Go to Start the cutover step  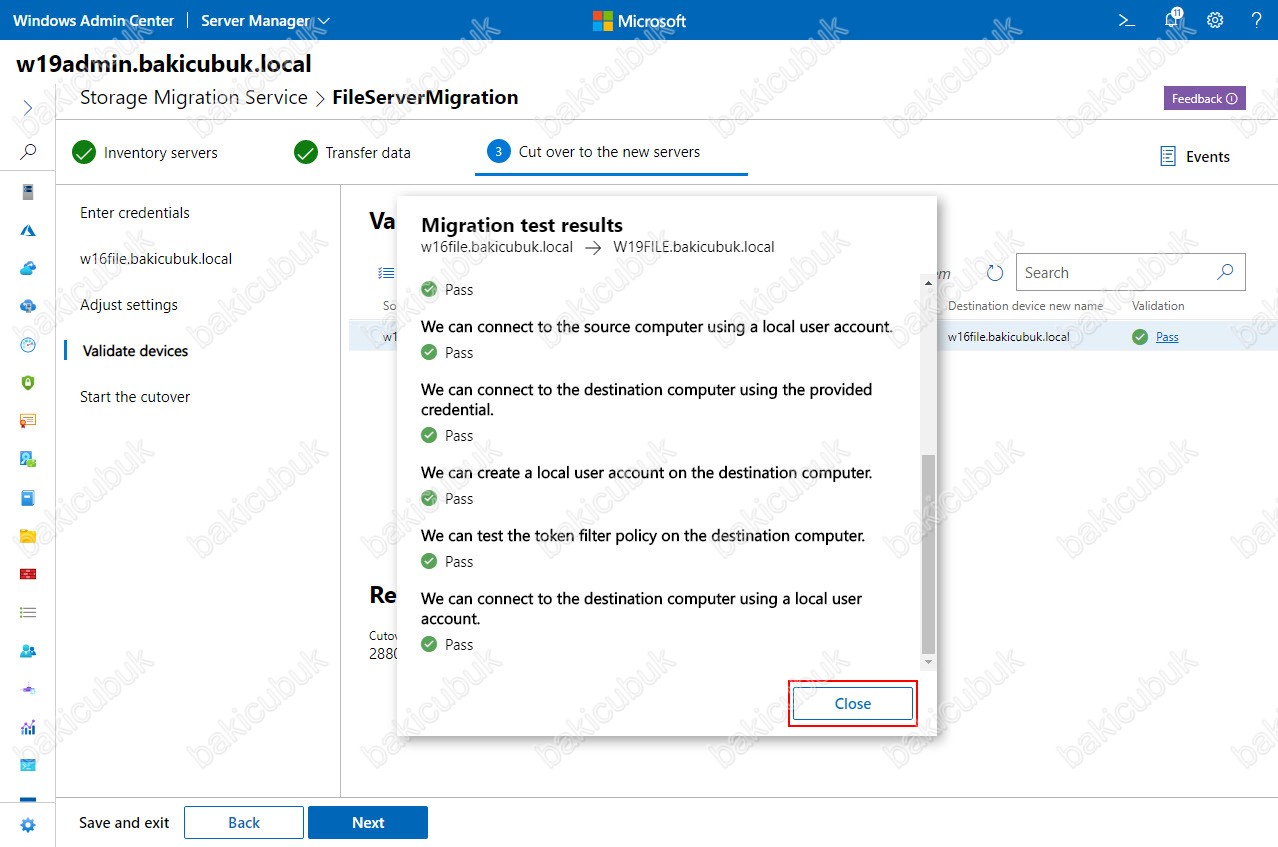pos(135,397)
